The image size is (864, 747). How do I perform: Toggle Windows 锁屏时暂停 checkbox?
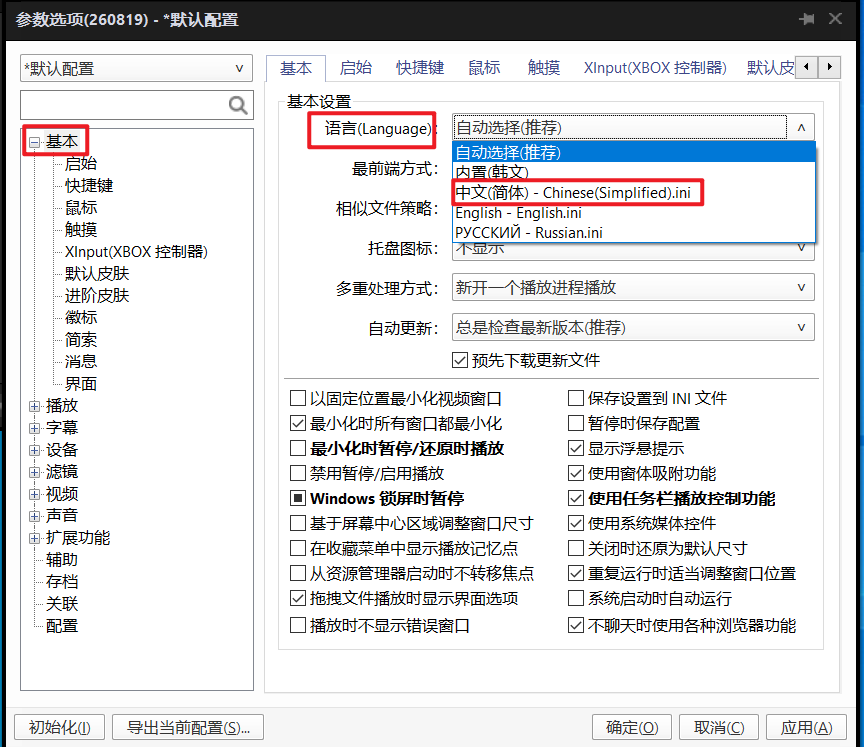[x=298, y=499]
